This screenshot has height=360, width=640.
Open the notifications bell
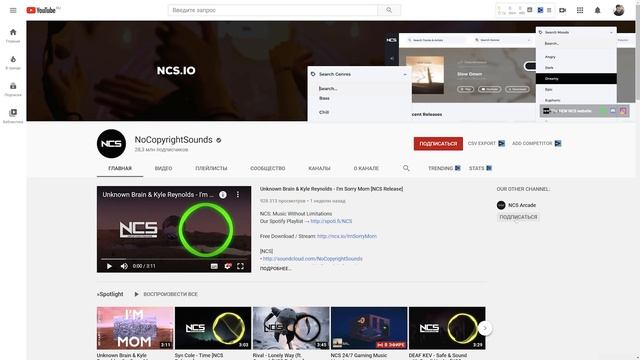click(x=598, y=10)
